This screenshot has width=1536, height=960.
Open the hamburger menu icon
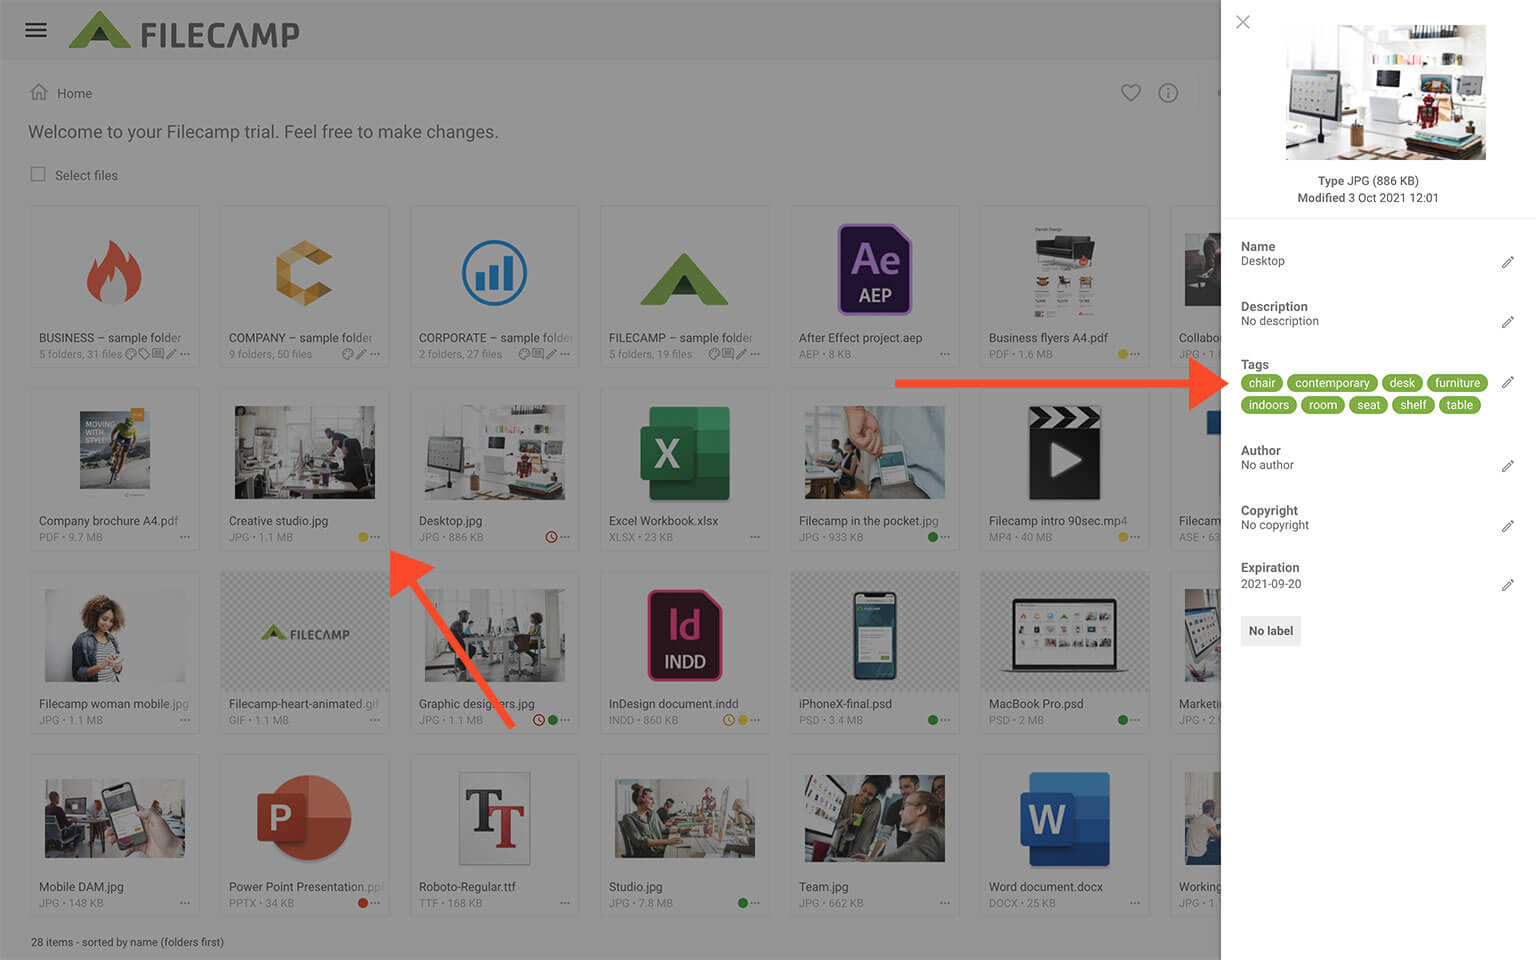36,30
